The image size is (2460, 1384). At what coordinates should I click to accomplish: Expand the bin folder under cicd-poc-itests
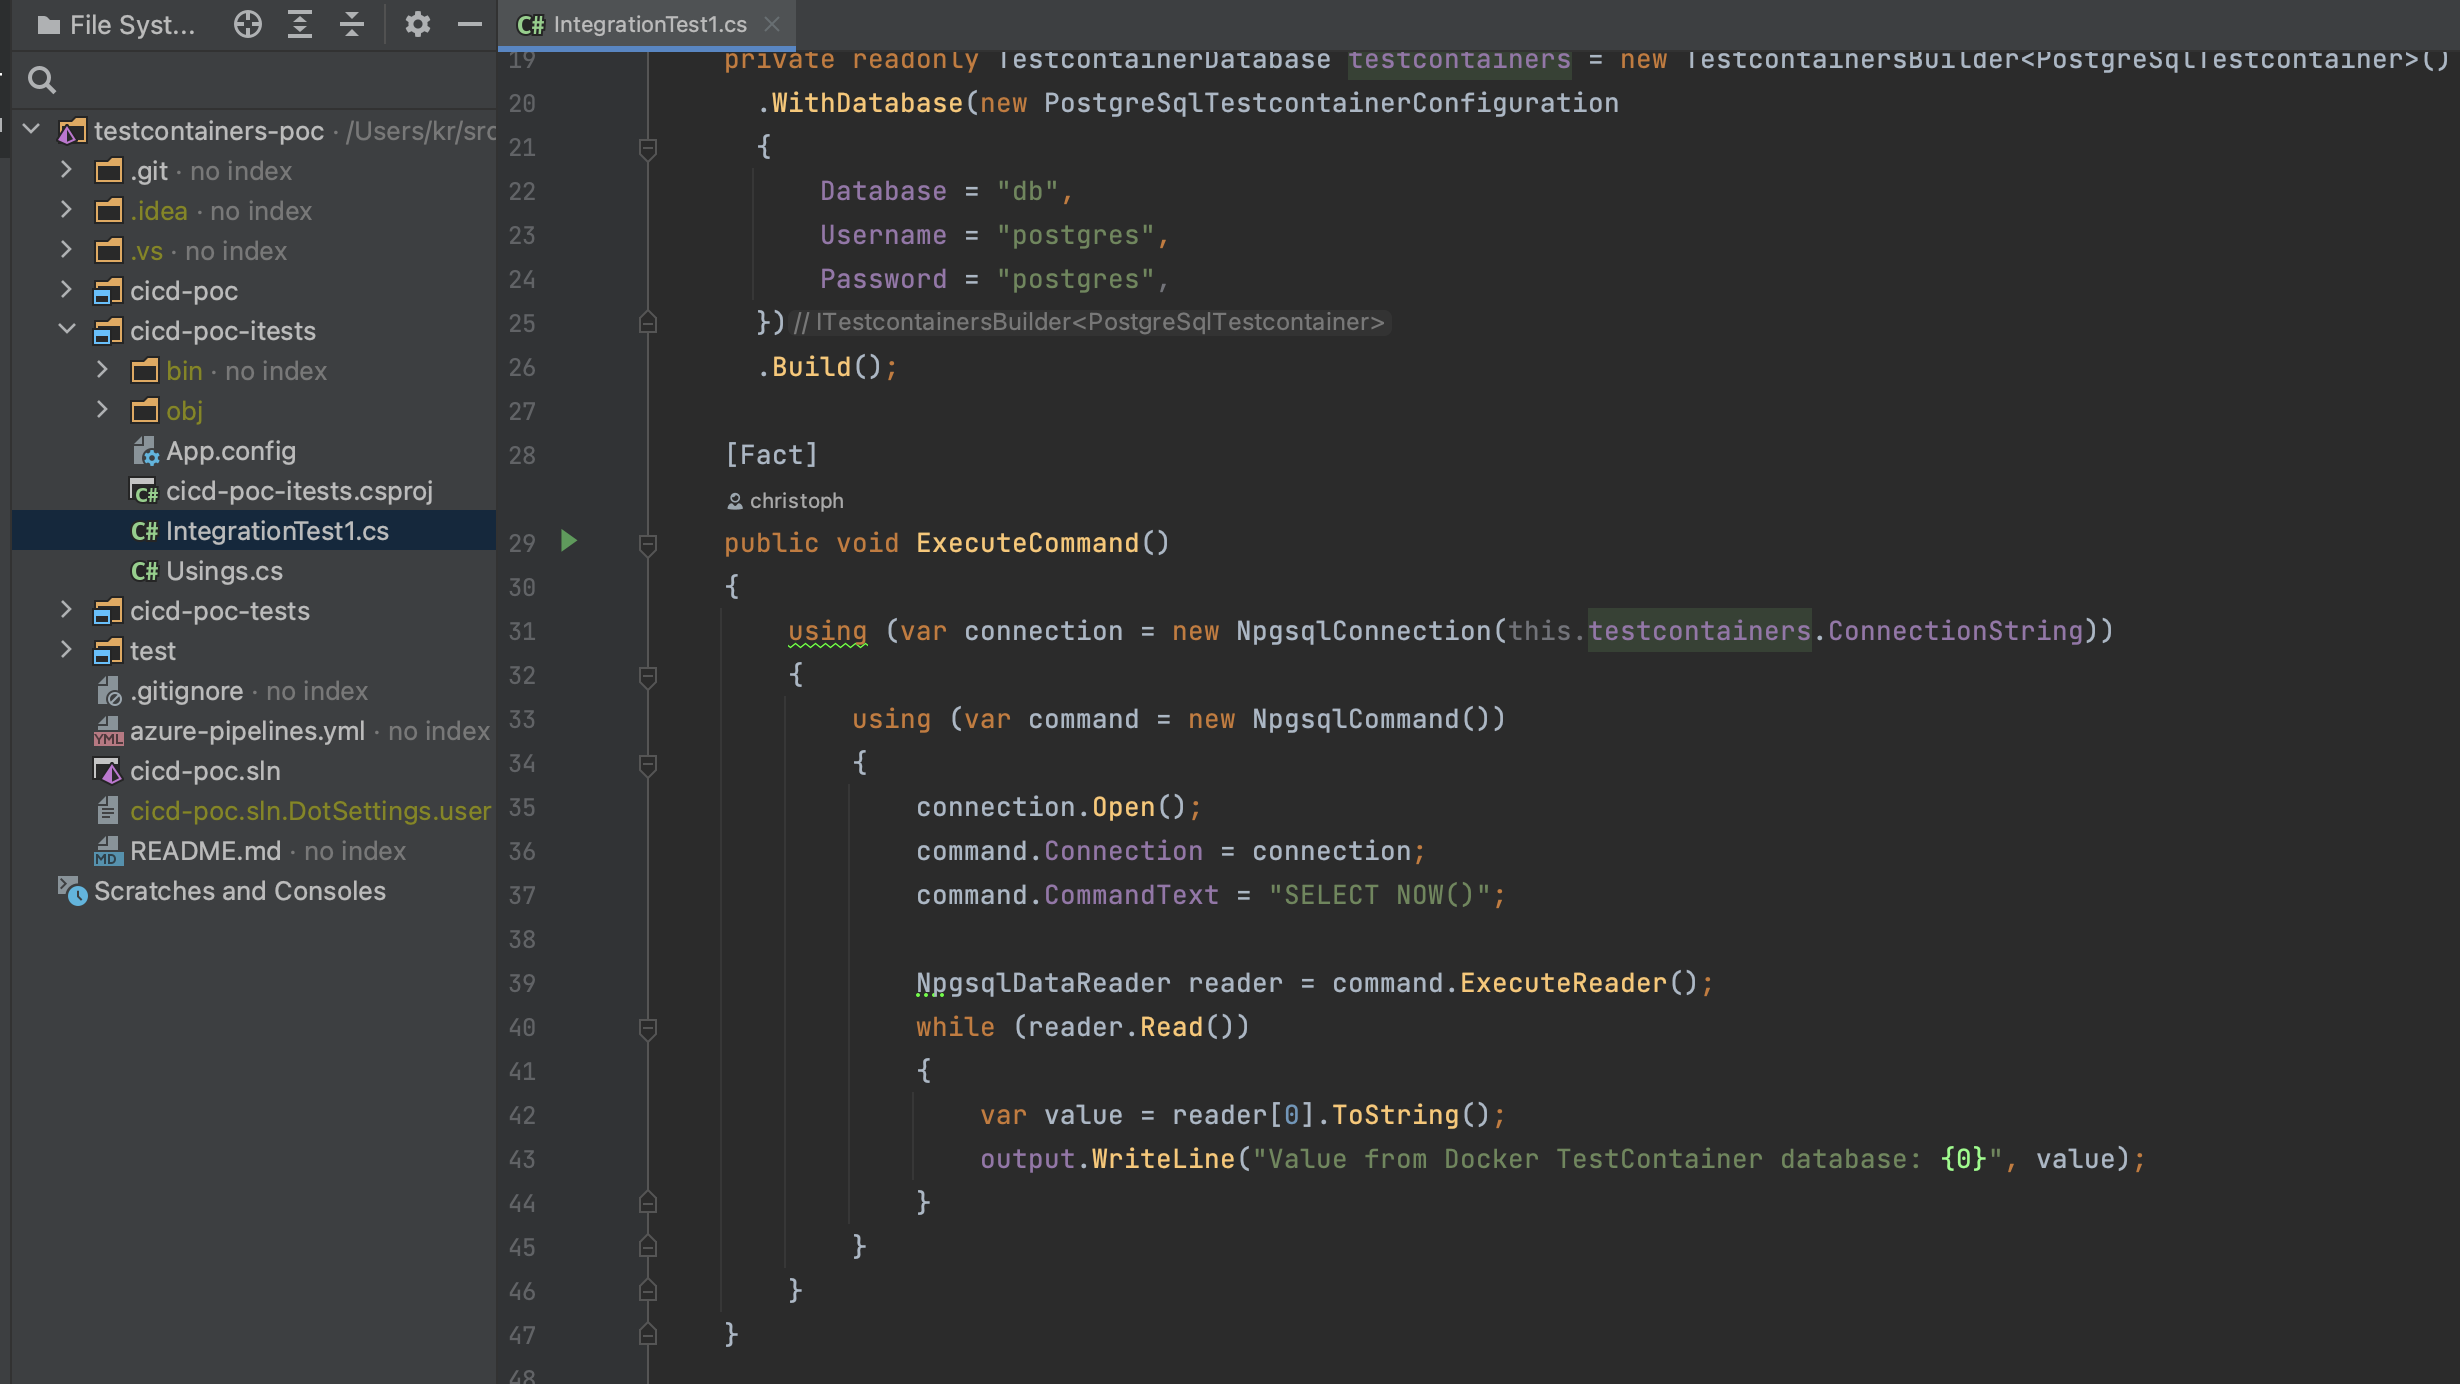(x=102, y=370)
